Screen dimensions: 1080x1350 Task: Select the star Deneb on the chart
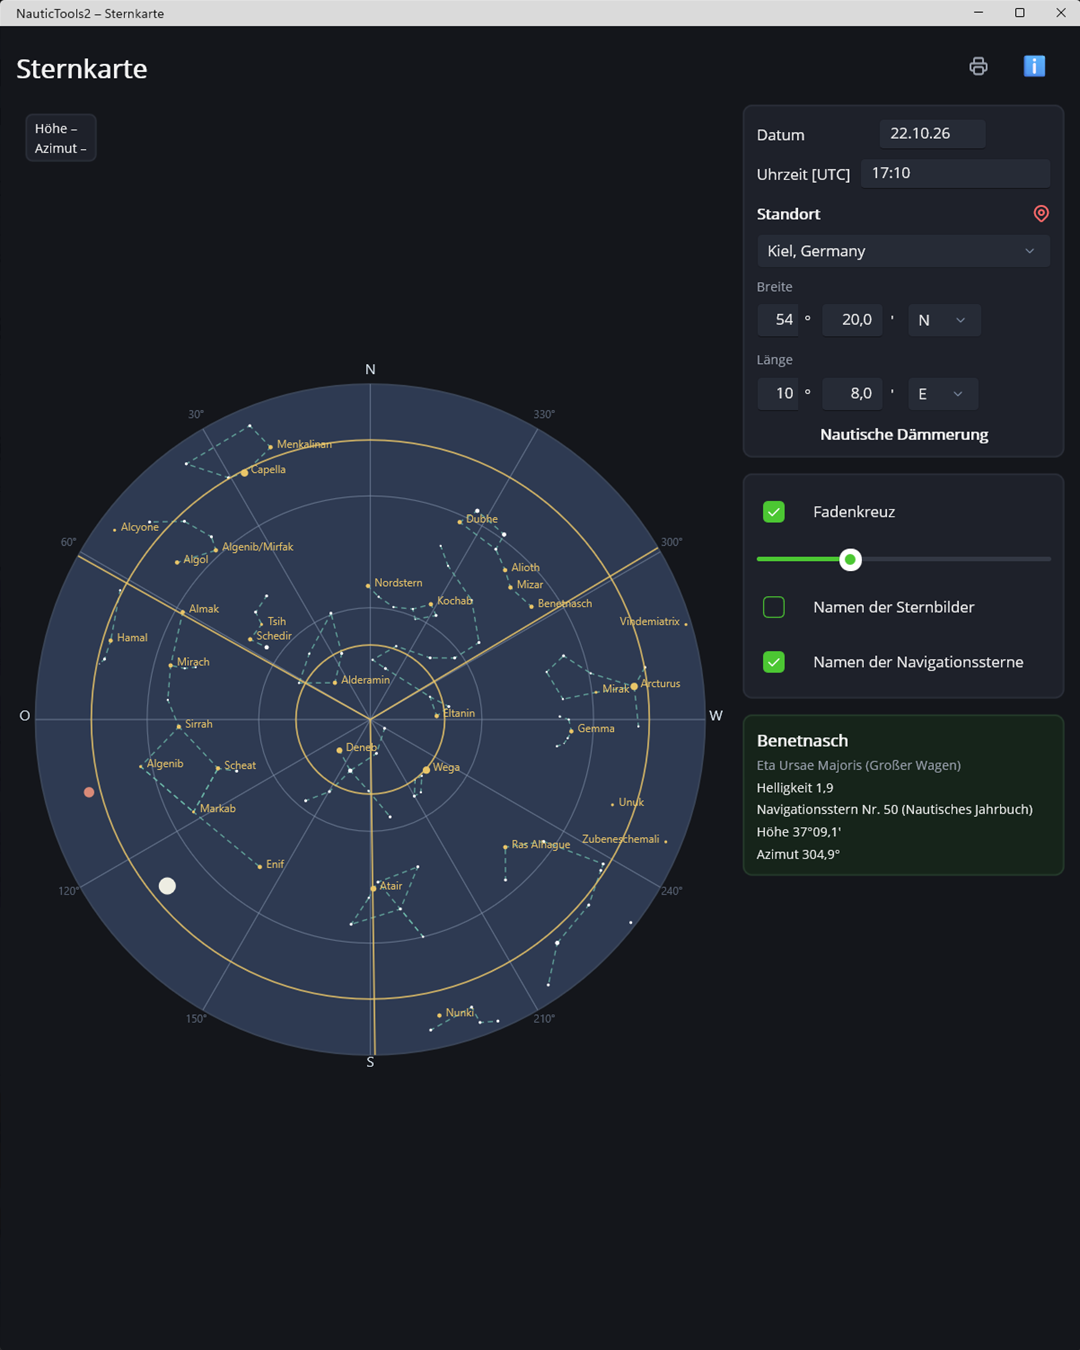tap(339, 749)
